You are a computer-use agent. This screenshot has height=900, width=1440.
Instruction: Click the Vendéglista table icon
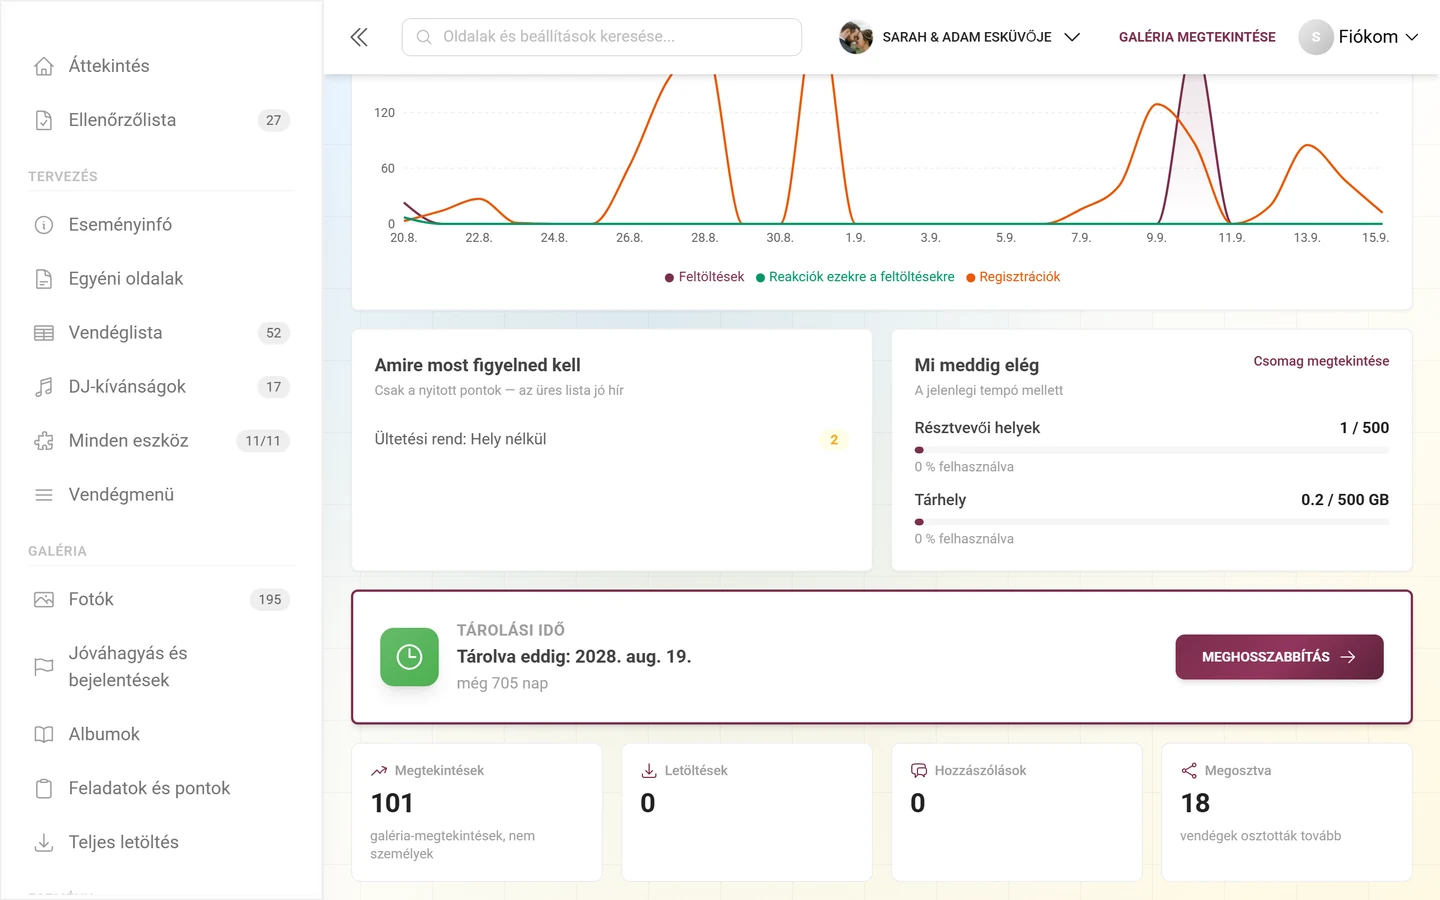[44, 333]
